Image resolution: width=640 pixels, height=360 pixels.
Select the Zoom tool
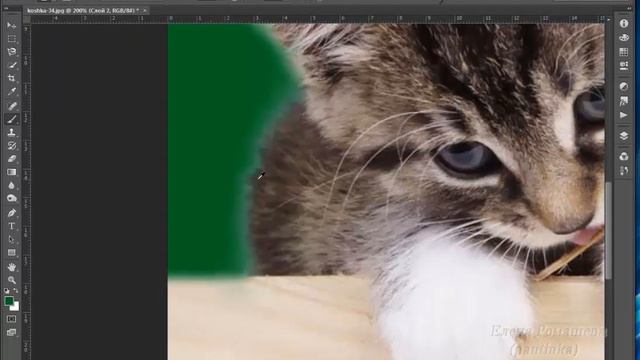coord(11,280)
